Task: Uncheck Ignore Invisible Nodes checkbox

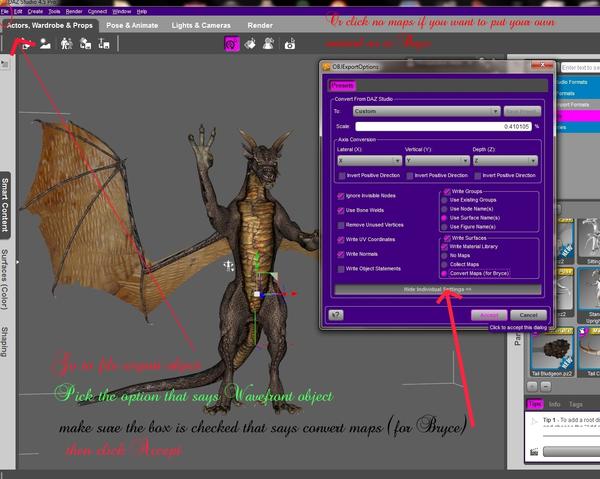Action: pyautogui.click(x=342, y=197)
